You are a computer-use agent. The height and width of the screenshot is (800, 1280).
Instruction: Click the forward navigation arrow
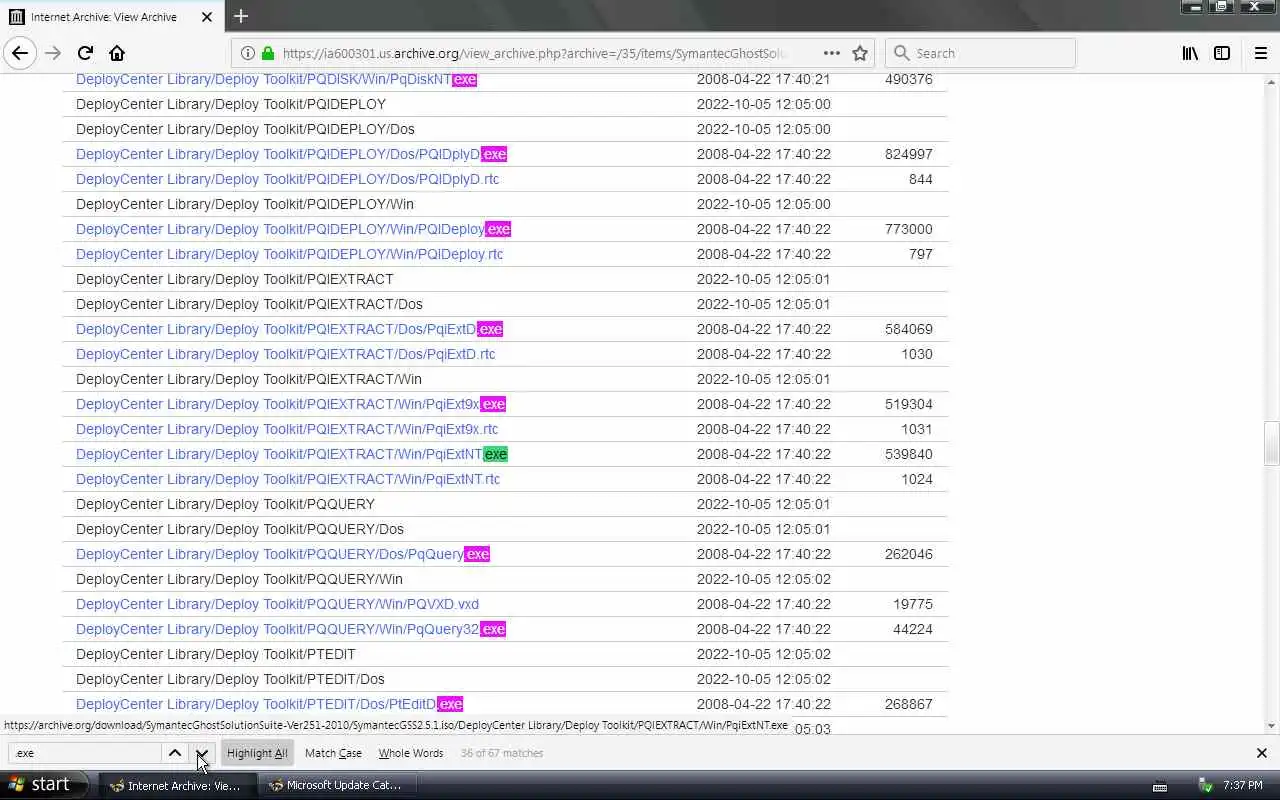53,53
